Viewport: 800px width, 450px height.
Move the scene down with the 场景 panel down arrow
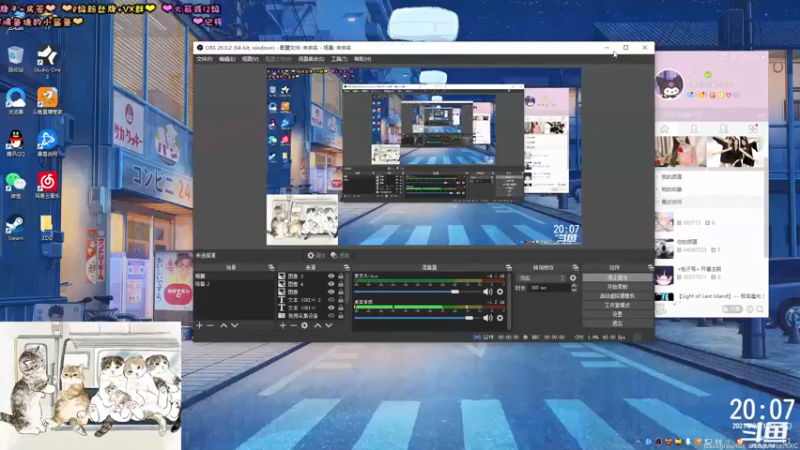coord(235,326)
